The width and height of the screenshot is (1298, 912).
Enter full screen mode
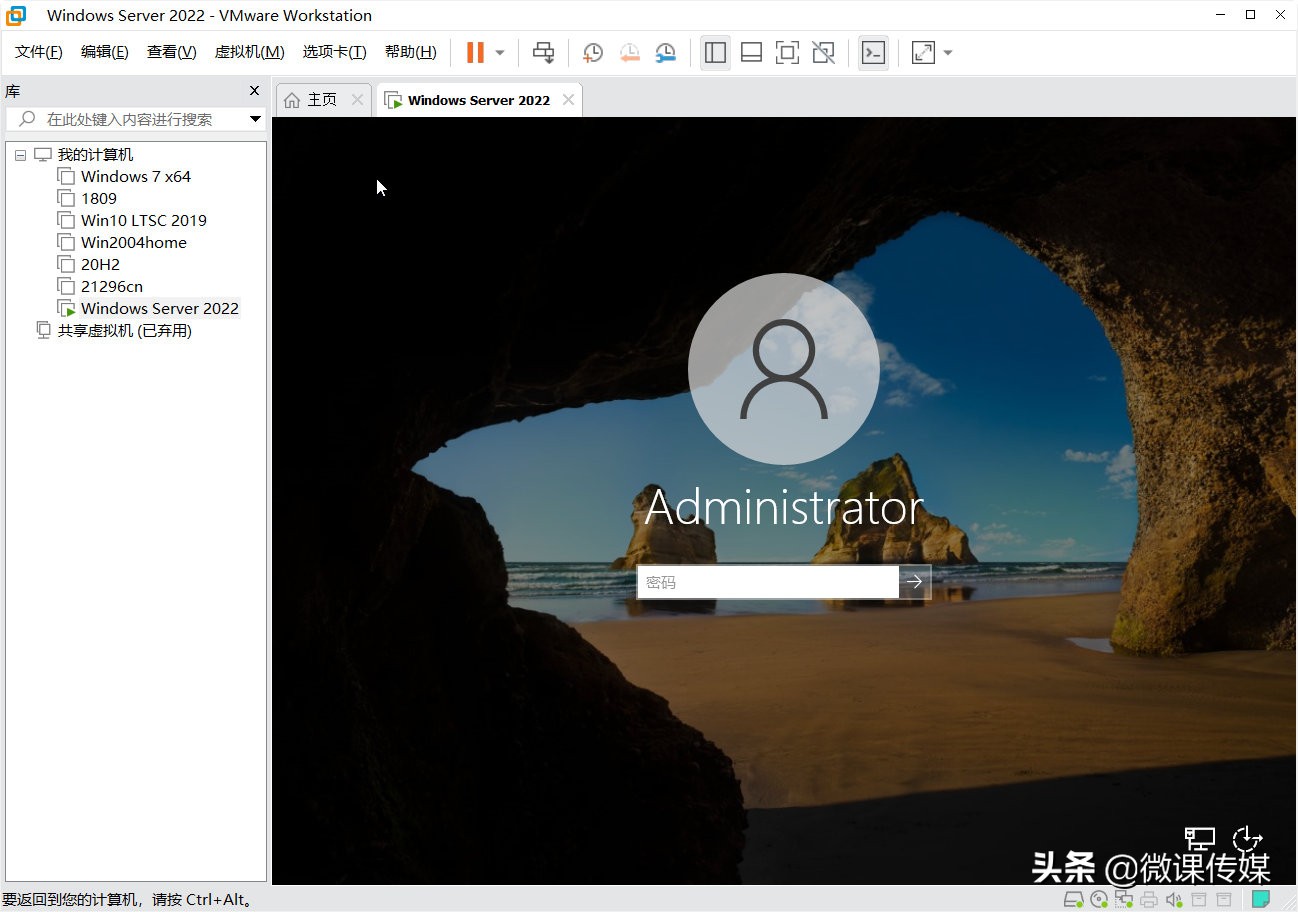click(x=787, y=53)
